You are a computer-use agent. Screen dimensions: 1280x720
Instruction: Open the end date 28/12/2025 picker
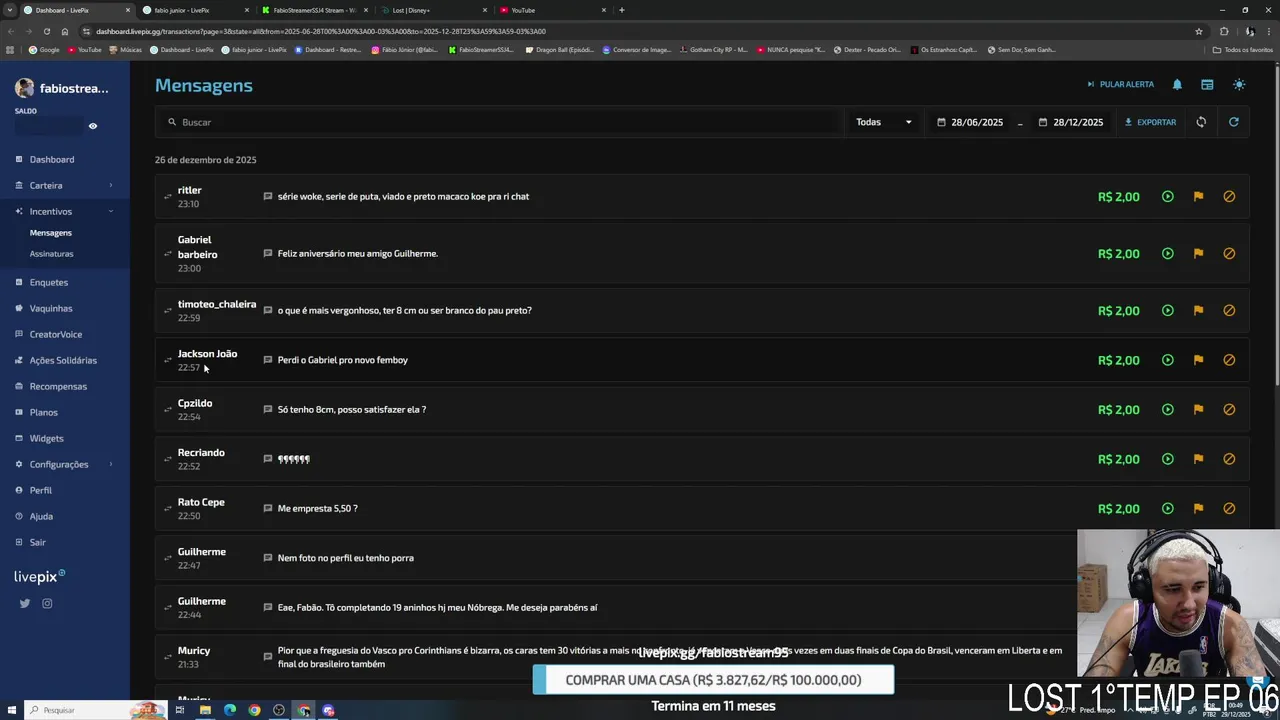(x=1071, y=122)
